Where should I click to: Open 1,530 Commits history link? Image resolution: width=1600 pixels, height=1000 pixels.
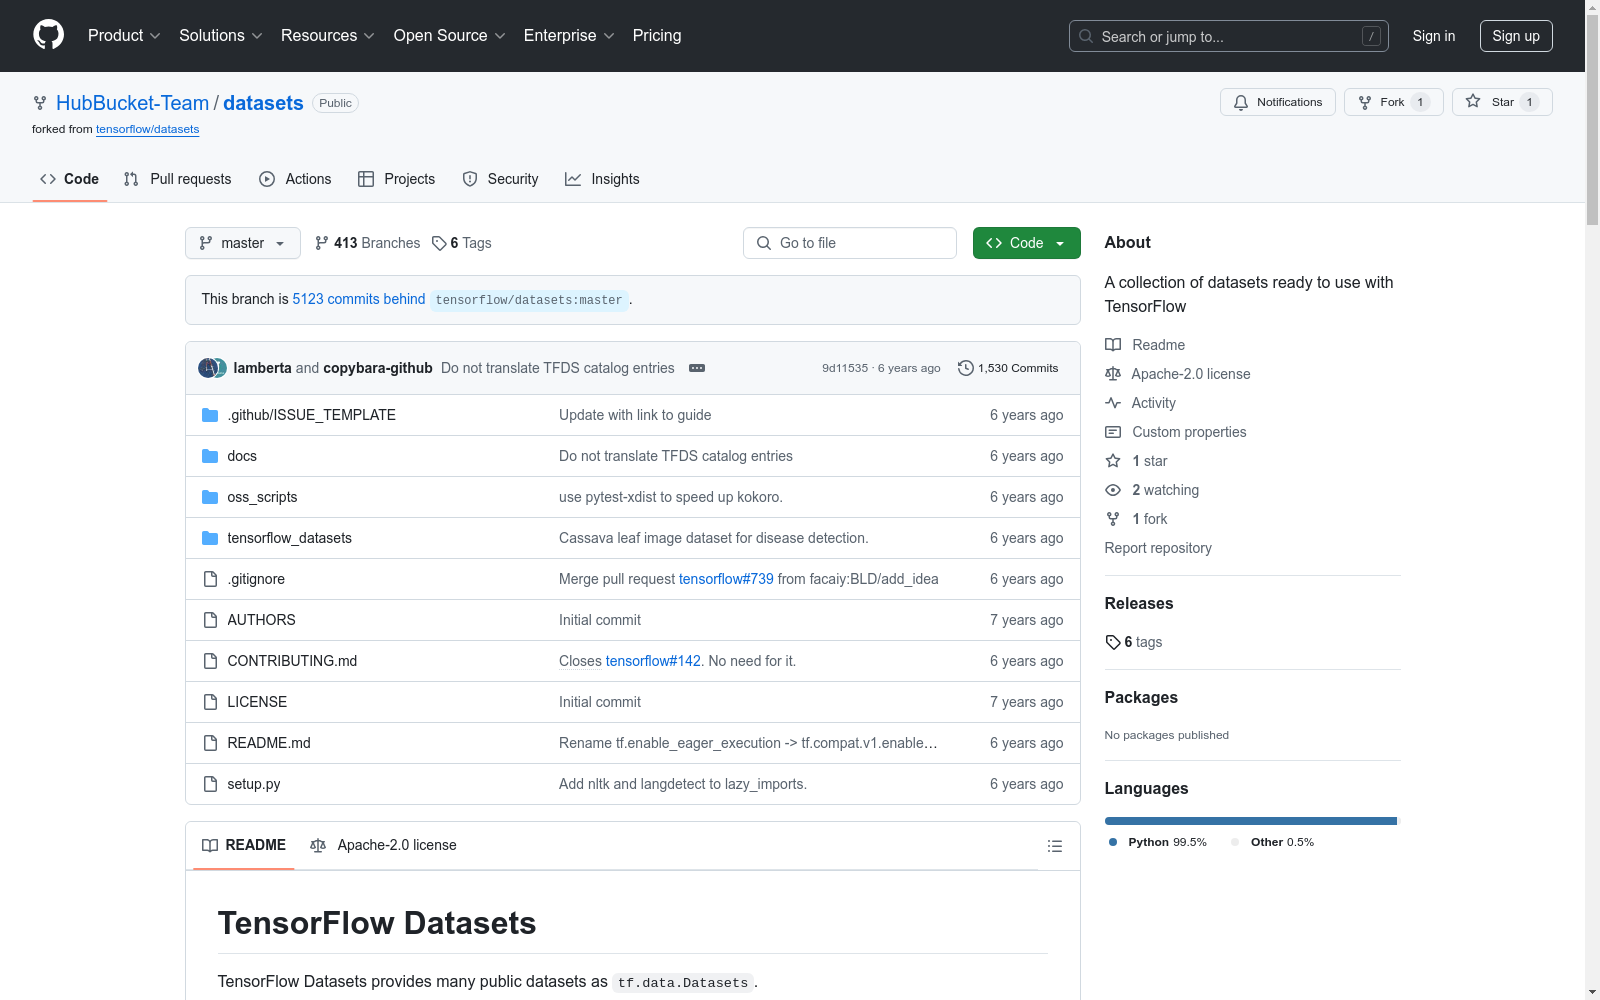point(1008,368)
